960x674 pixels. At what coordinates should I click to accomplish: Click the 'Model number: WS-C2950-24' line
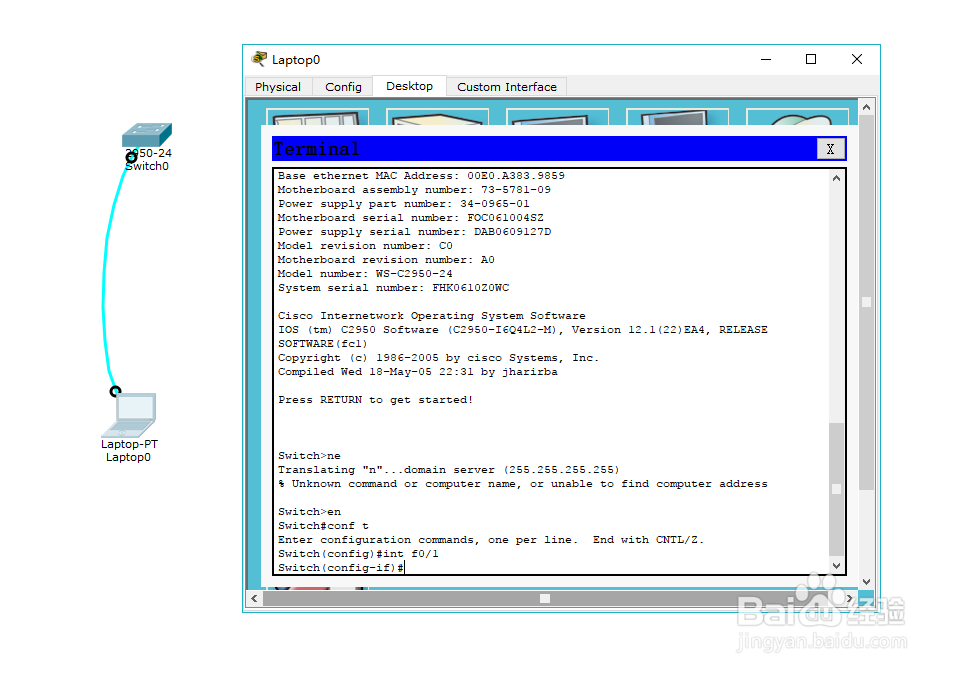click(365, 274)
